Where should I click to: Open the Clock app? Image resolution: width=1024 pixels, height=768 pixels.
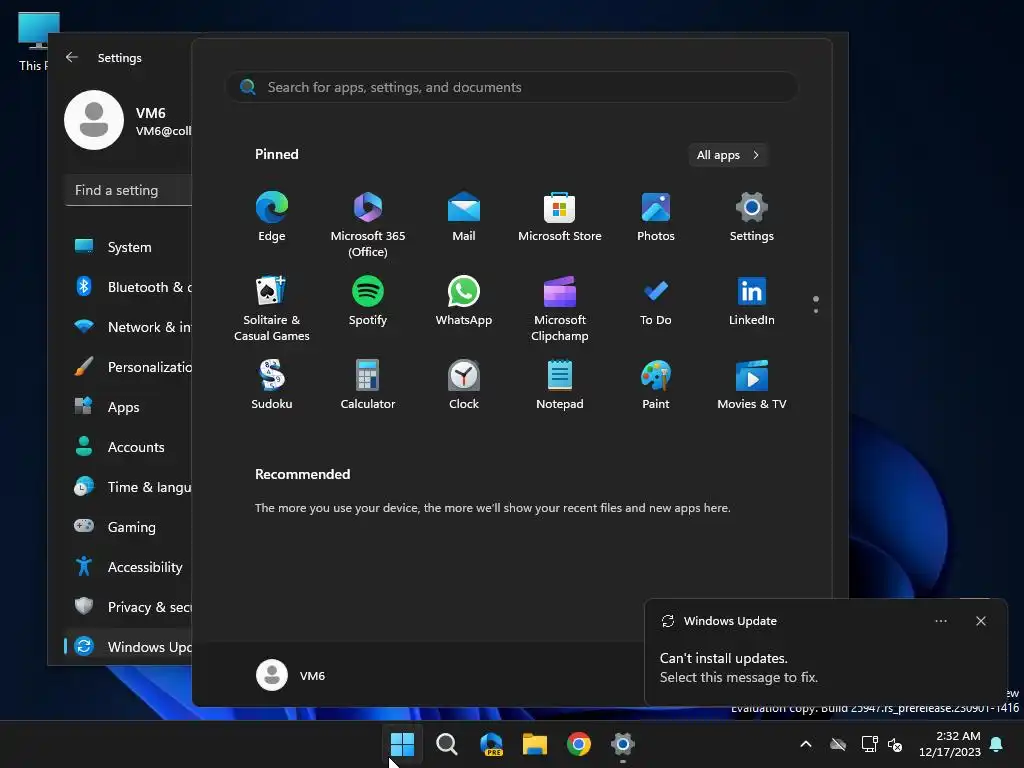point(464,385)
